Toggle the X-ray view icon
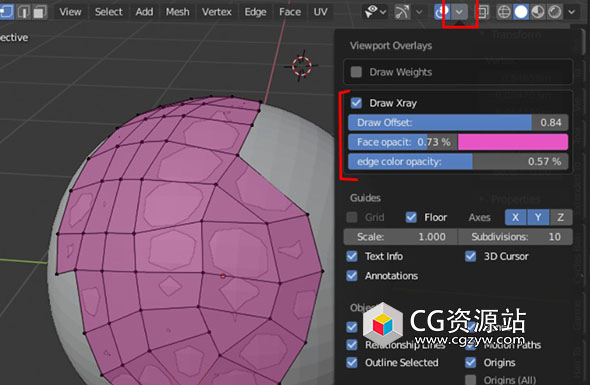The image size is (590, 385). (x=483, y=12)
